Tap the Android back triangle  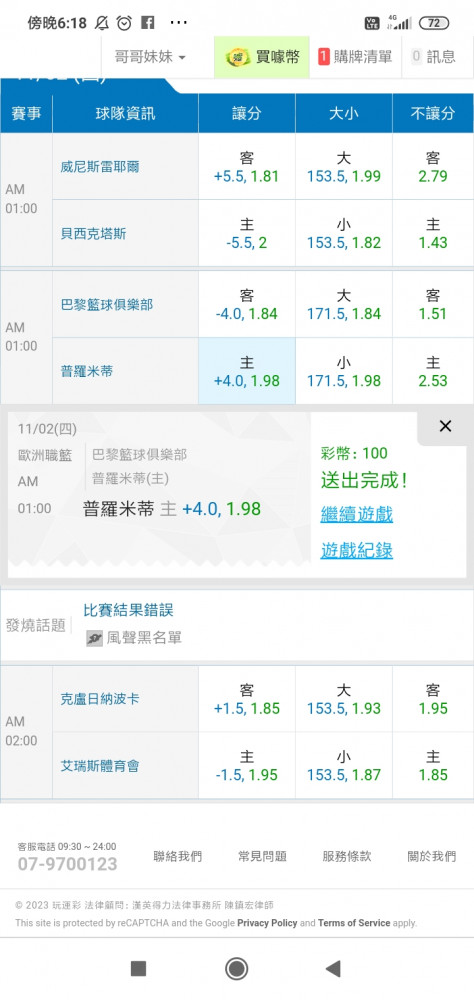pos(333,969)
